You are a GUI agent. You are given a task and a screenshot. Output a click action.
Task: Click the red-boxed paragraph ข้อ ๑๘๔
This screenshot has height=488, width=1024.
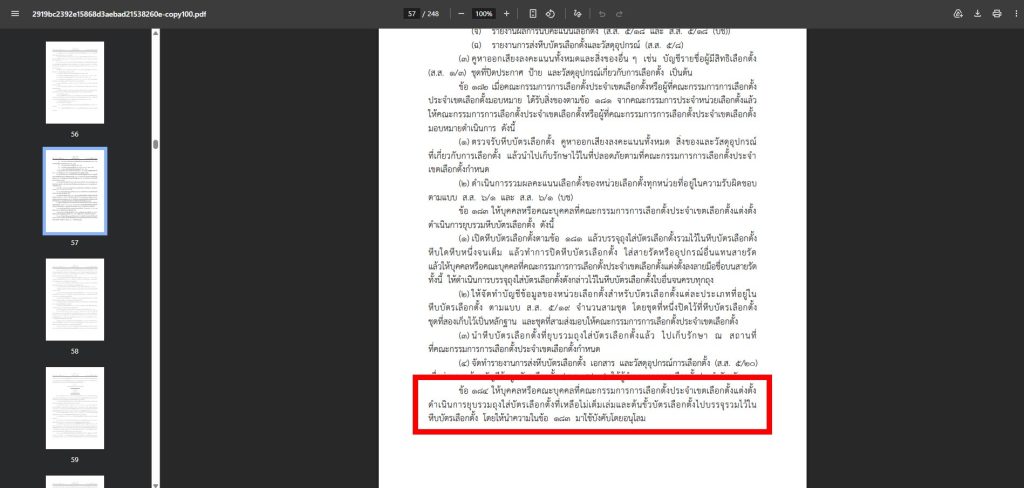point(592,403)
